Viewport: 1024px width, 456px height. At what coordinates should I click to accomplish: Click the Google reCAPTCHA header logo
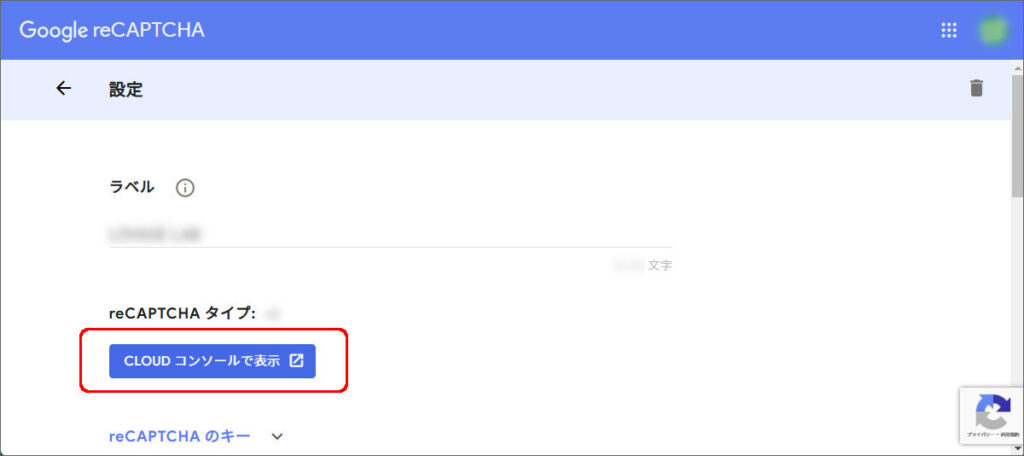[112, 30]
